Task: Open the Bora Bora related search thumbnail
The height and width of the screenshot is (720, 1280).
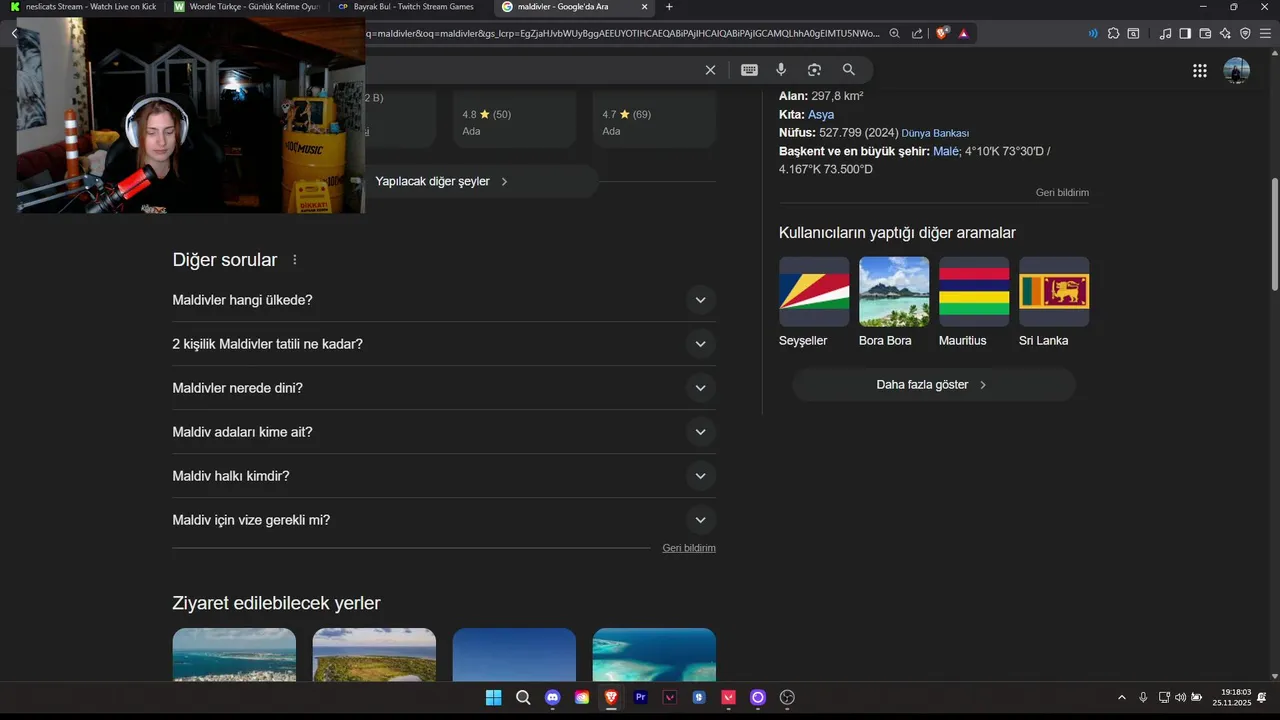Action: (x=894, y=292)
